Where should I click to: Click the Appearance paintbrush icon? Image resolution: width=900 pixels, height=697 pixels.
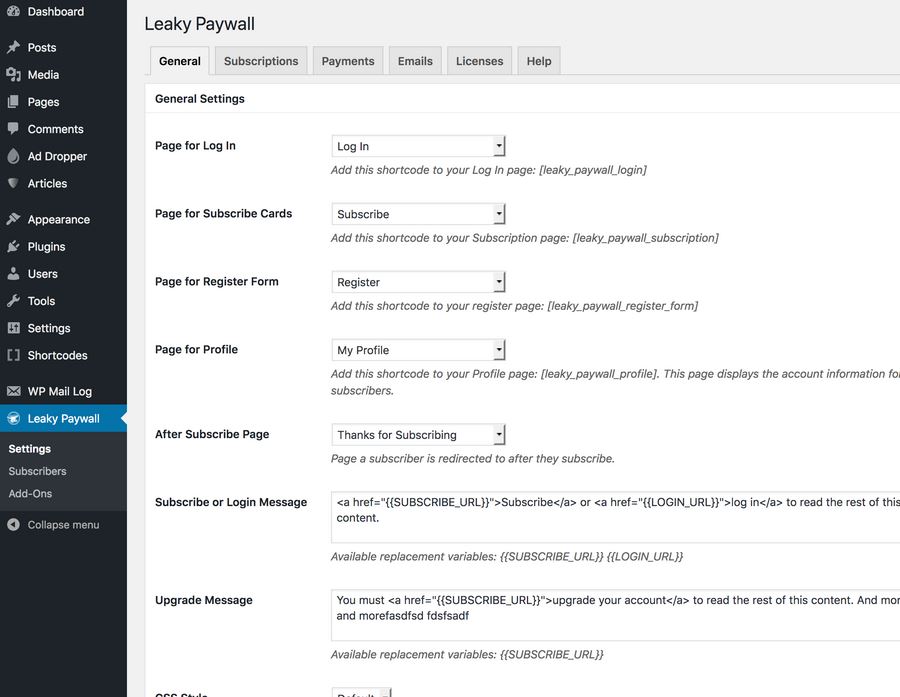(x=13, y=219)
